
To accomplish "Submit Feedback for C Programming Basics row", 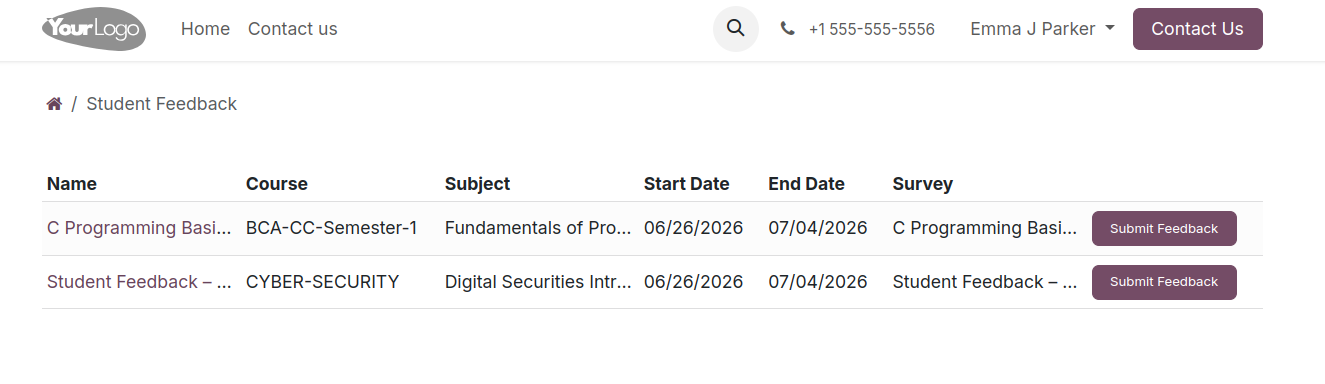I will [1164, 228].
